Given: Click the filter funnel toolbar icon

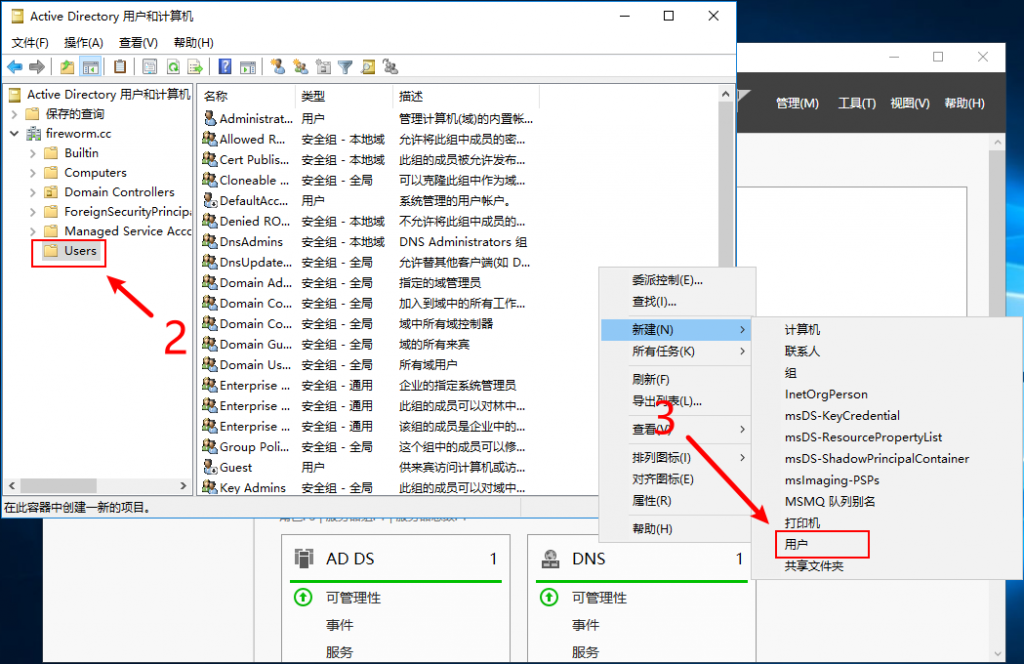Looking at the screenshot, I should point(345,67).
